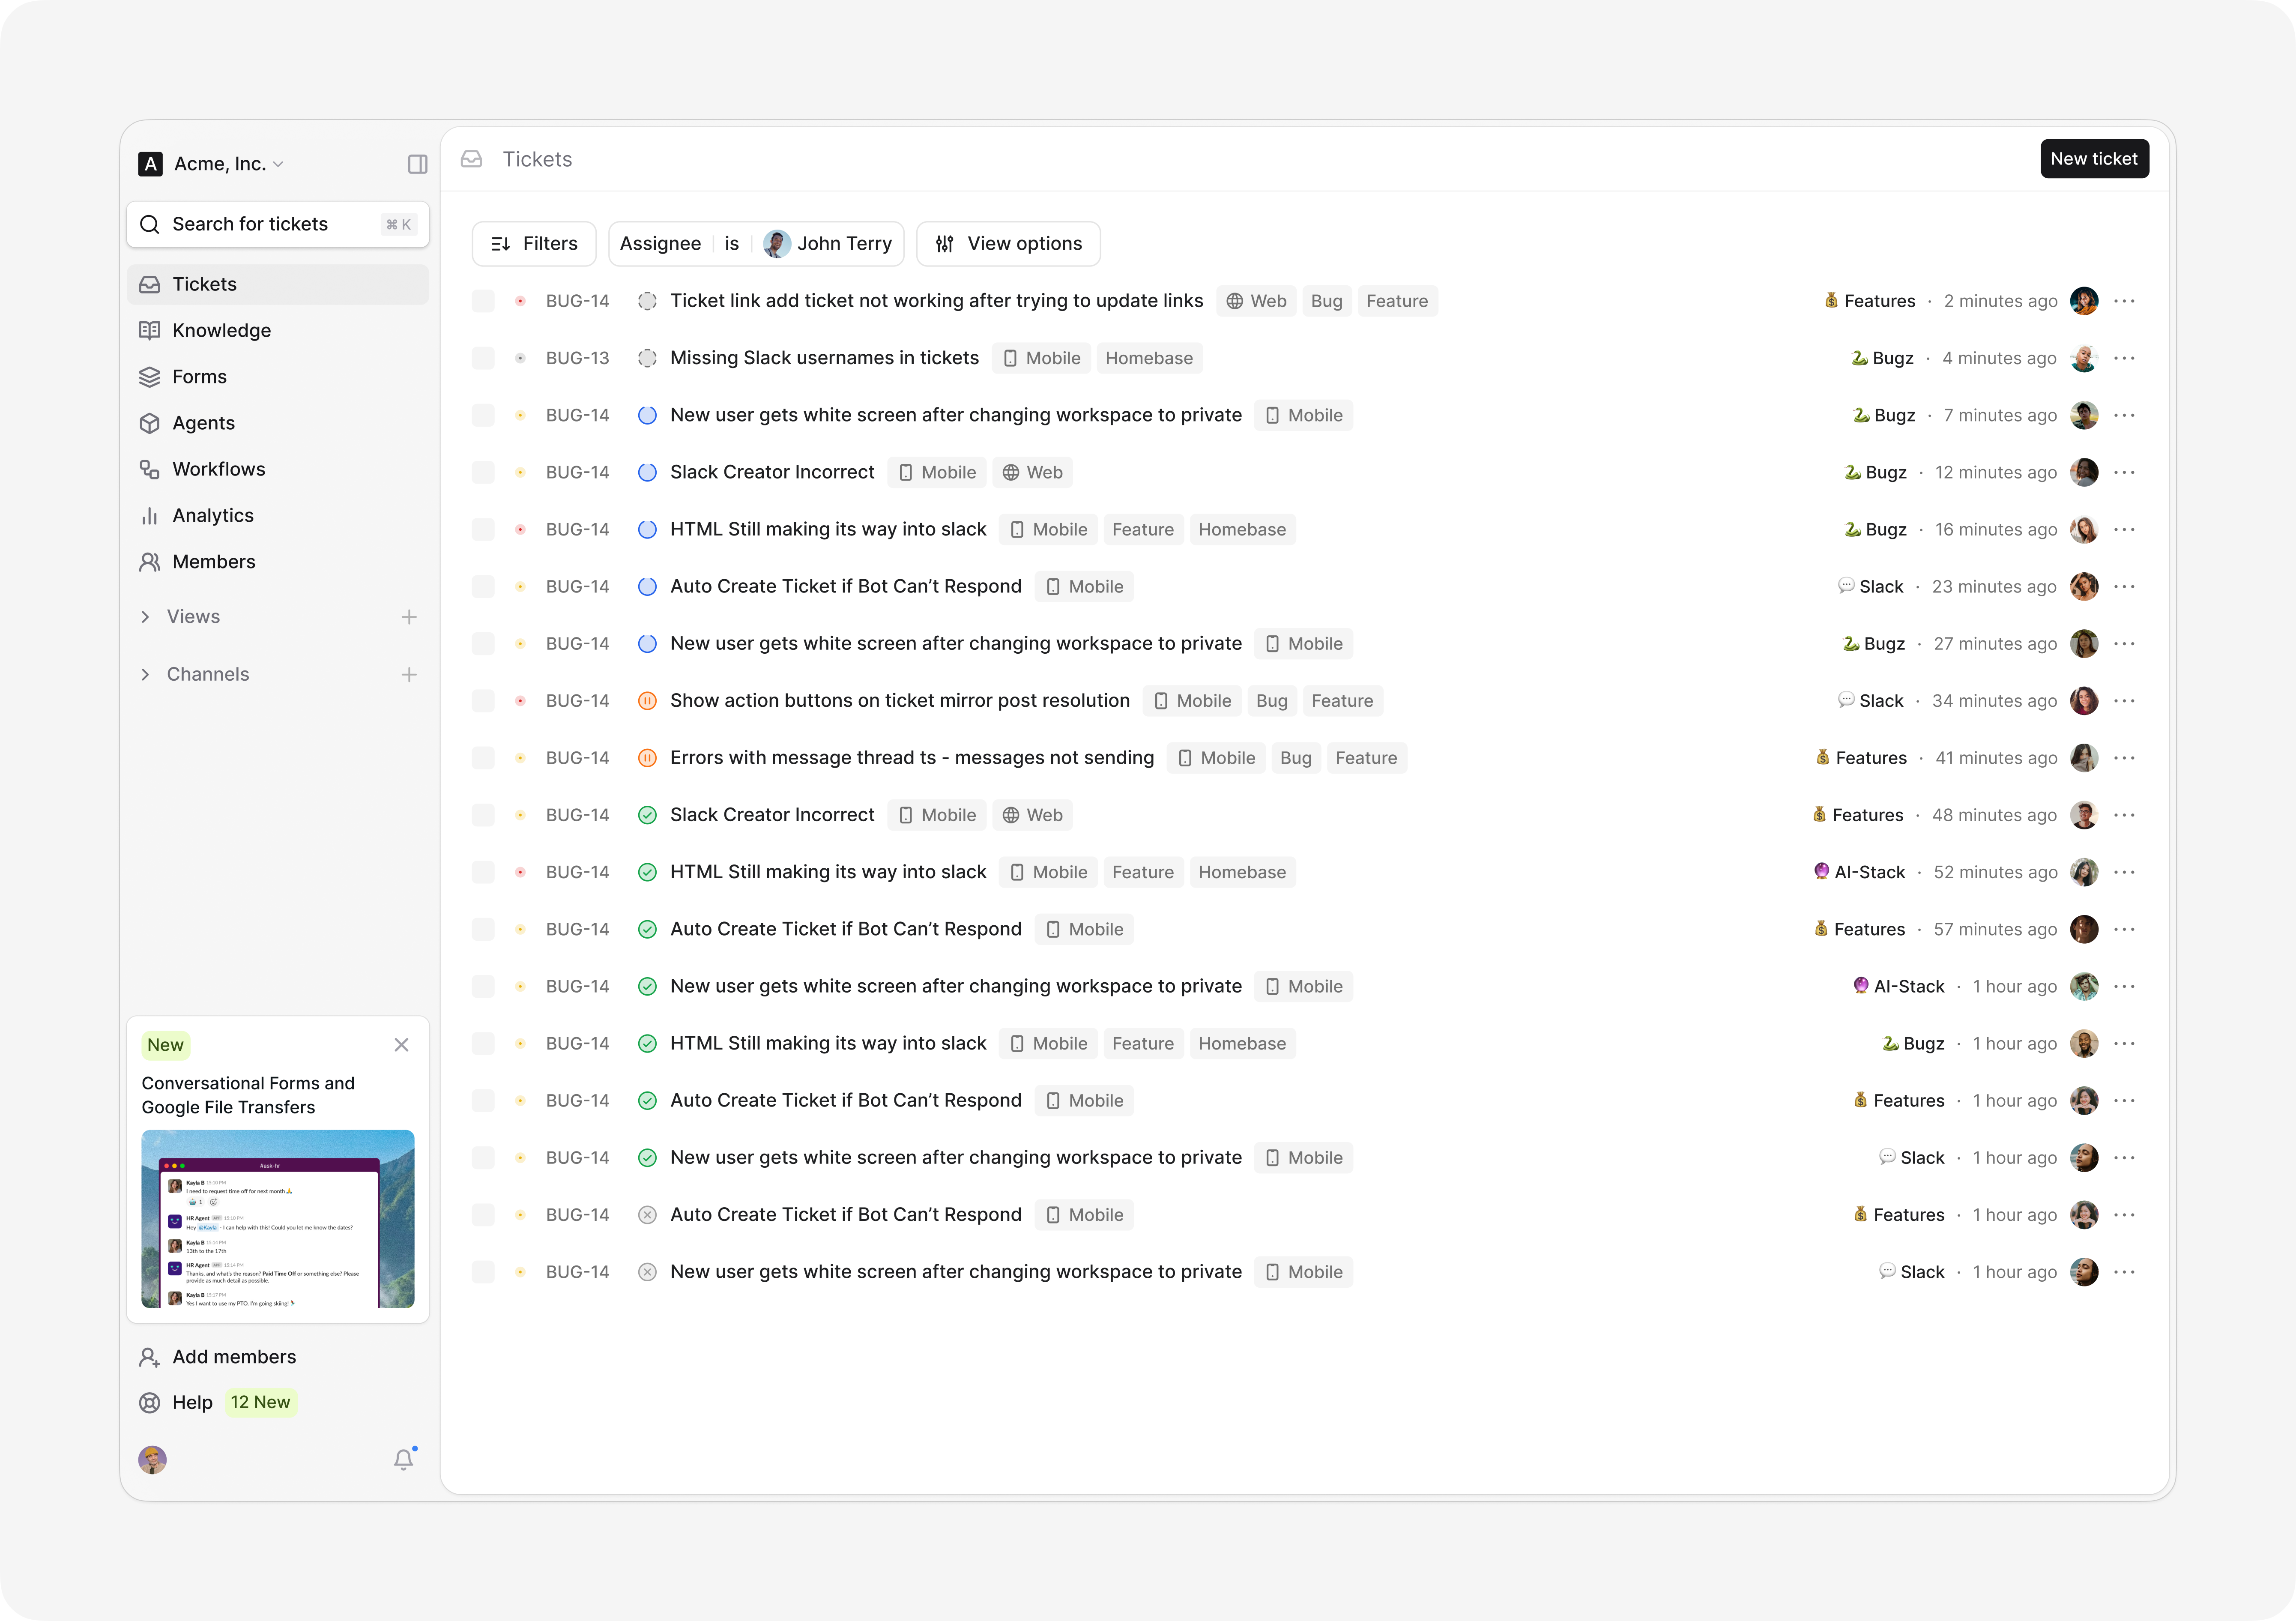
Task: Click the '34 minutes ago' timestamp
Action: pos(1994,701)
